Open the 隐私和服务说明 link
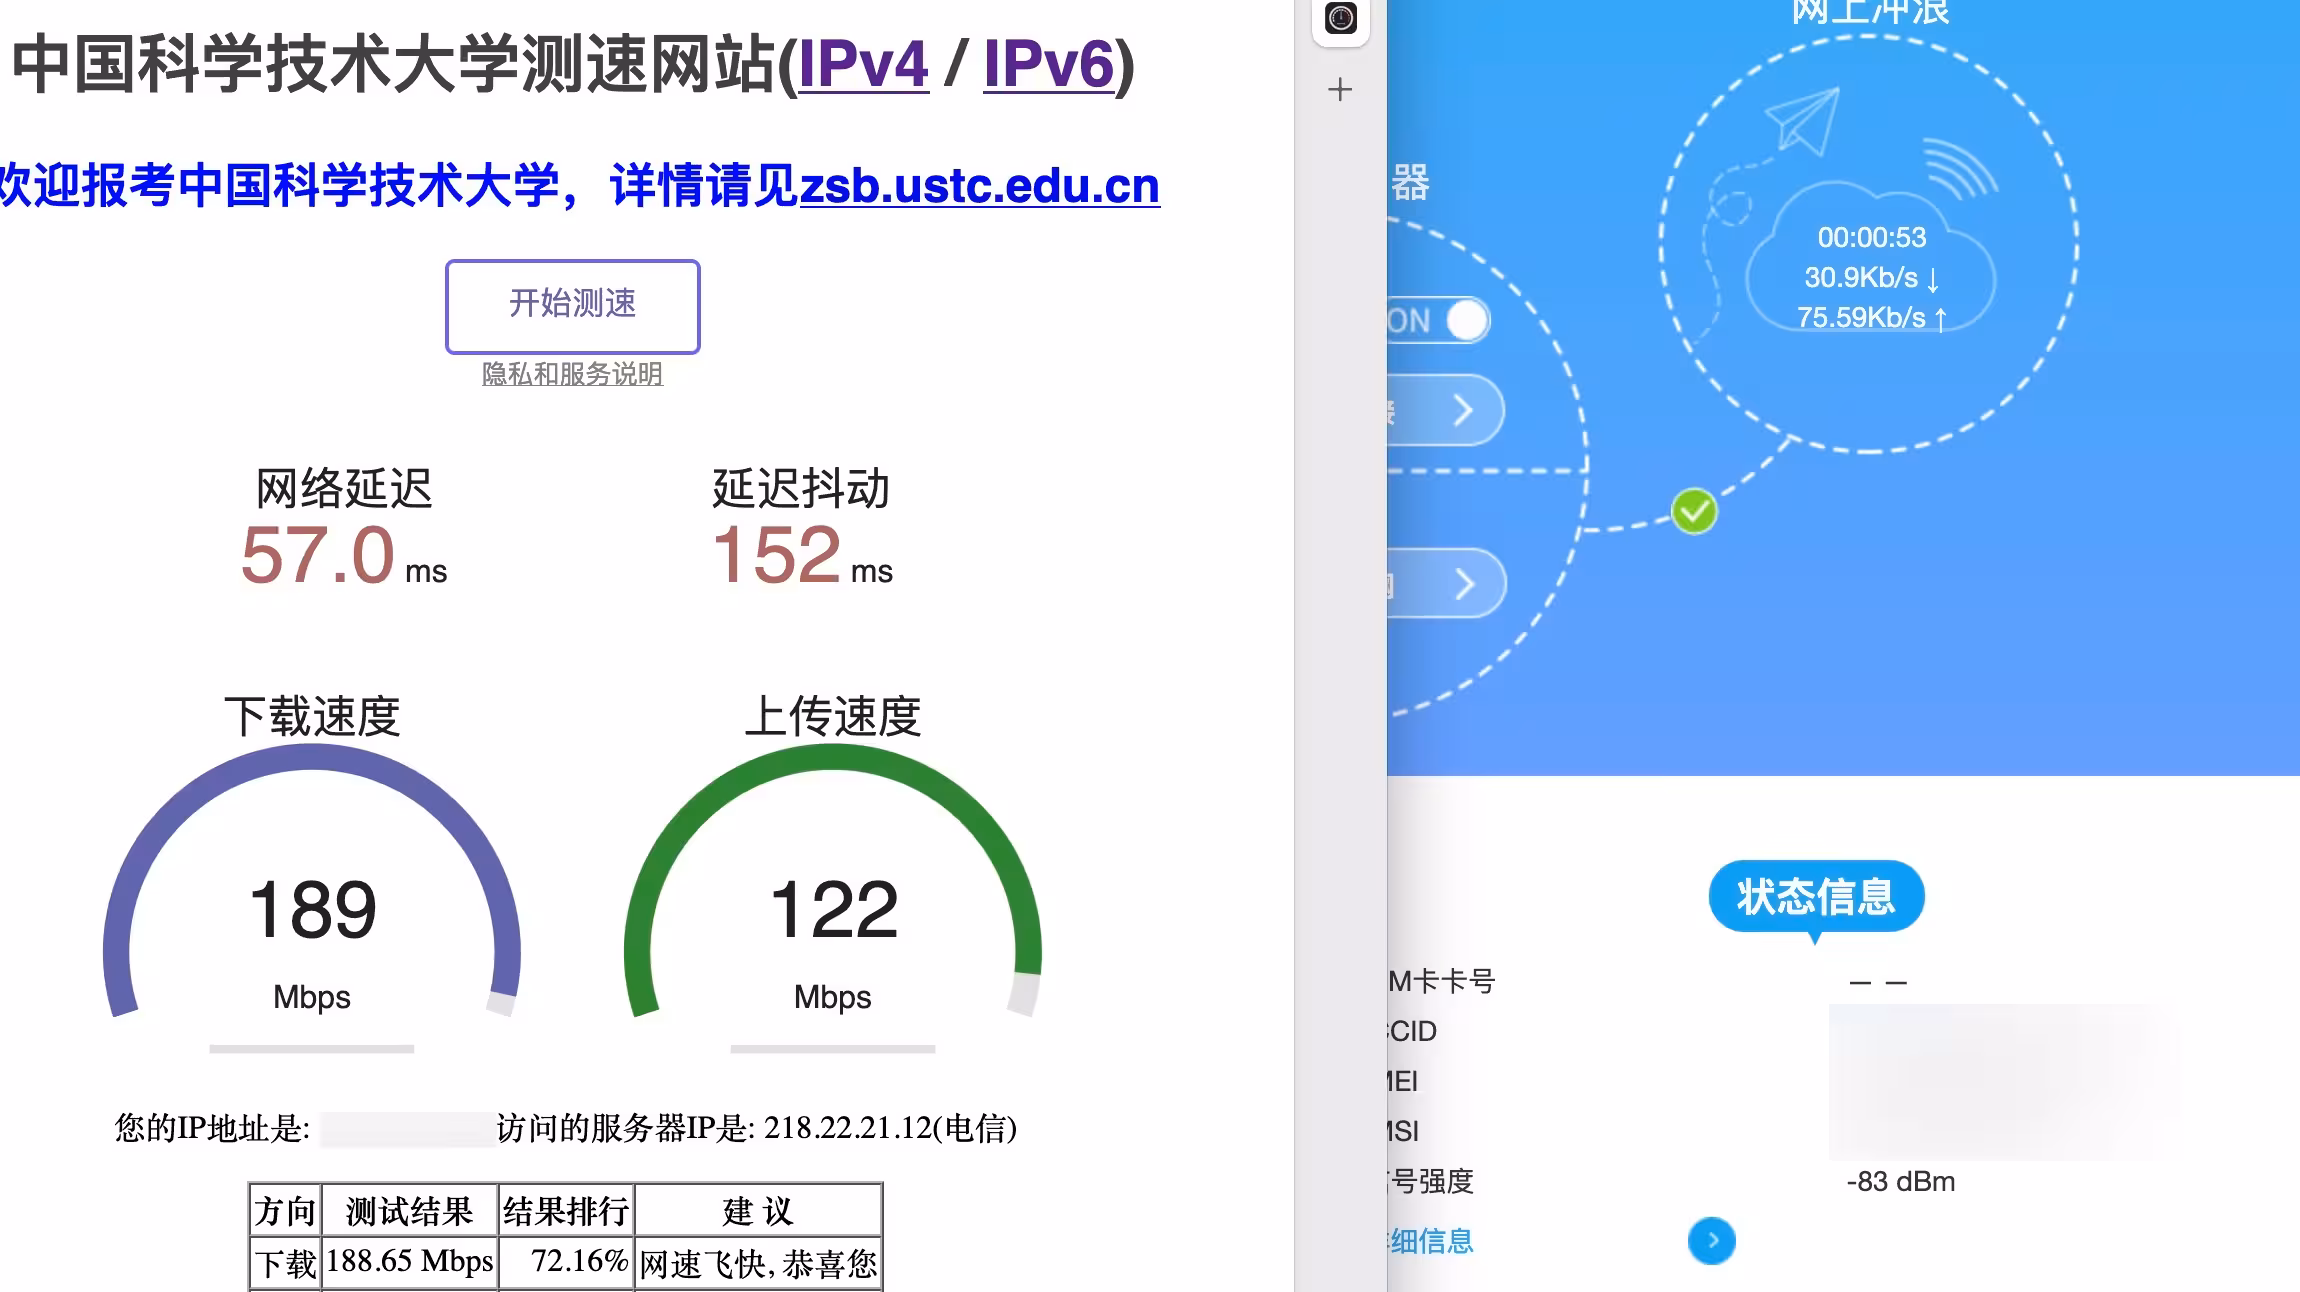The image size is (2300, 1292). (x=572, y=374)
